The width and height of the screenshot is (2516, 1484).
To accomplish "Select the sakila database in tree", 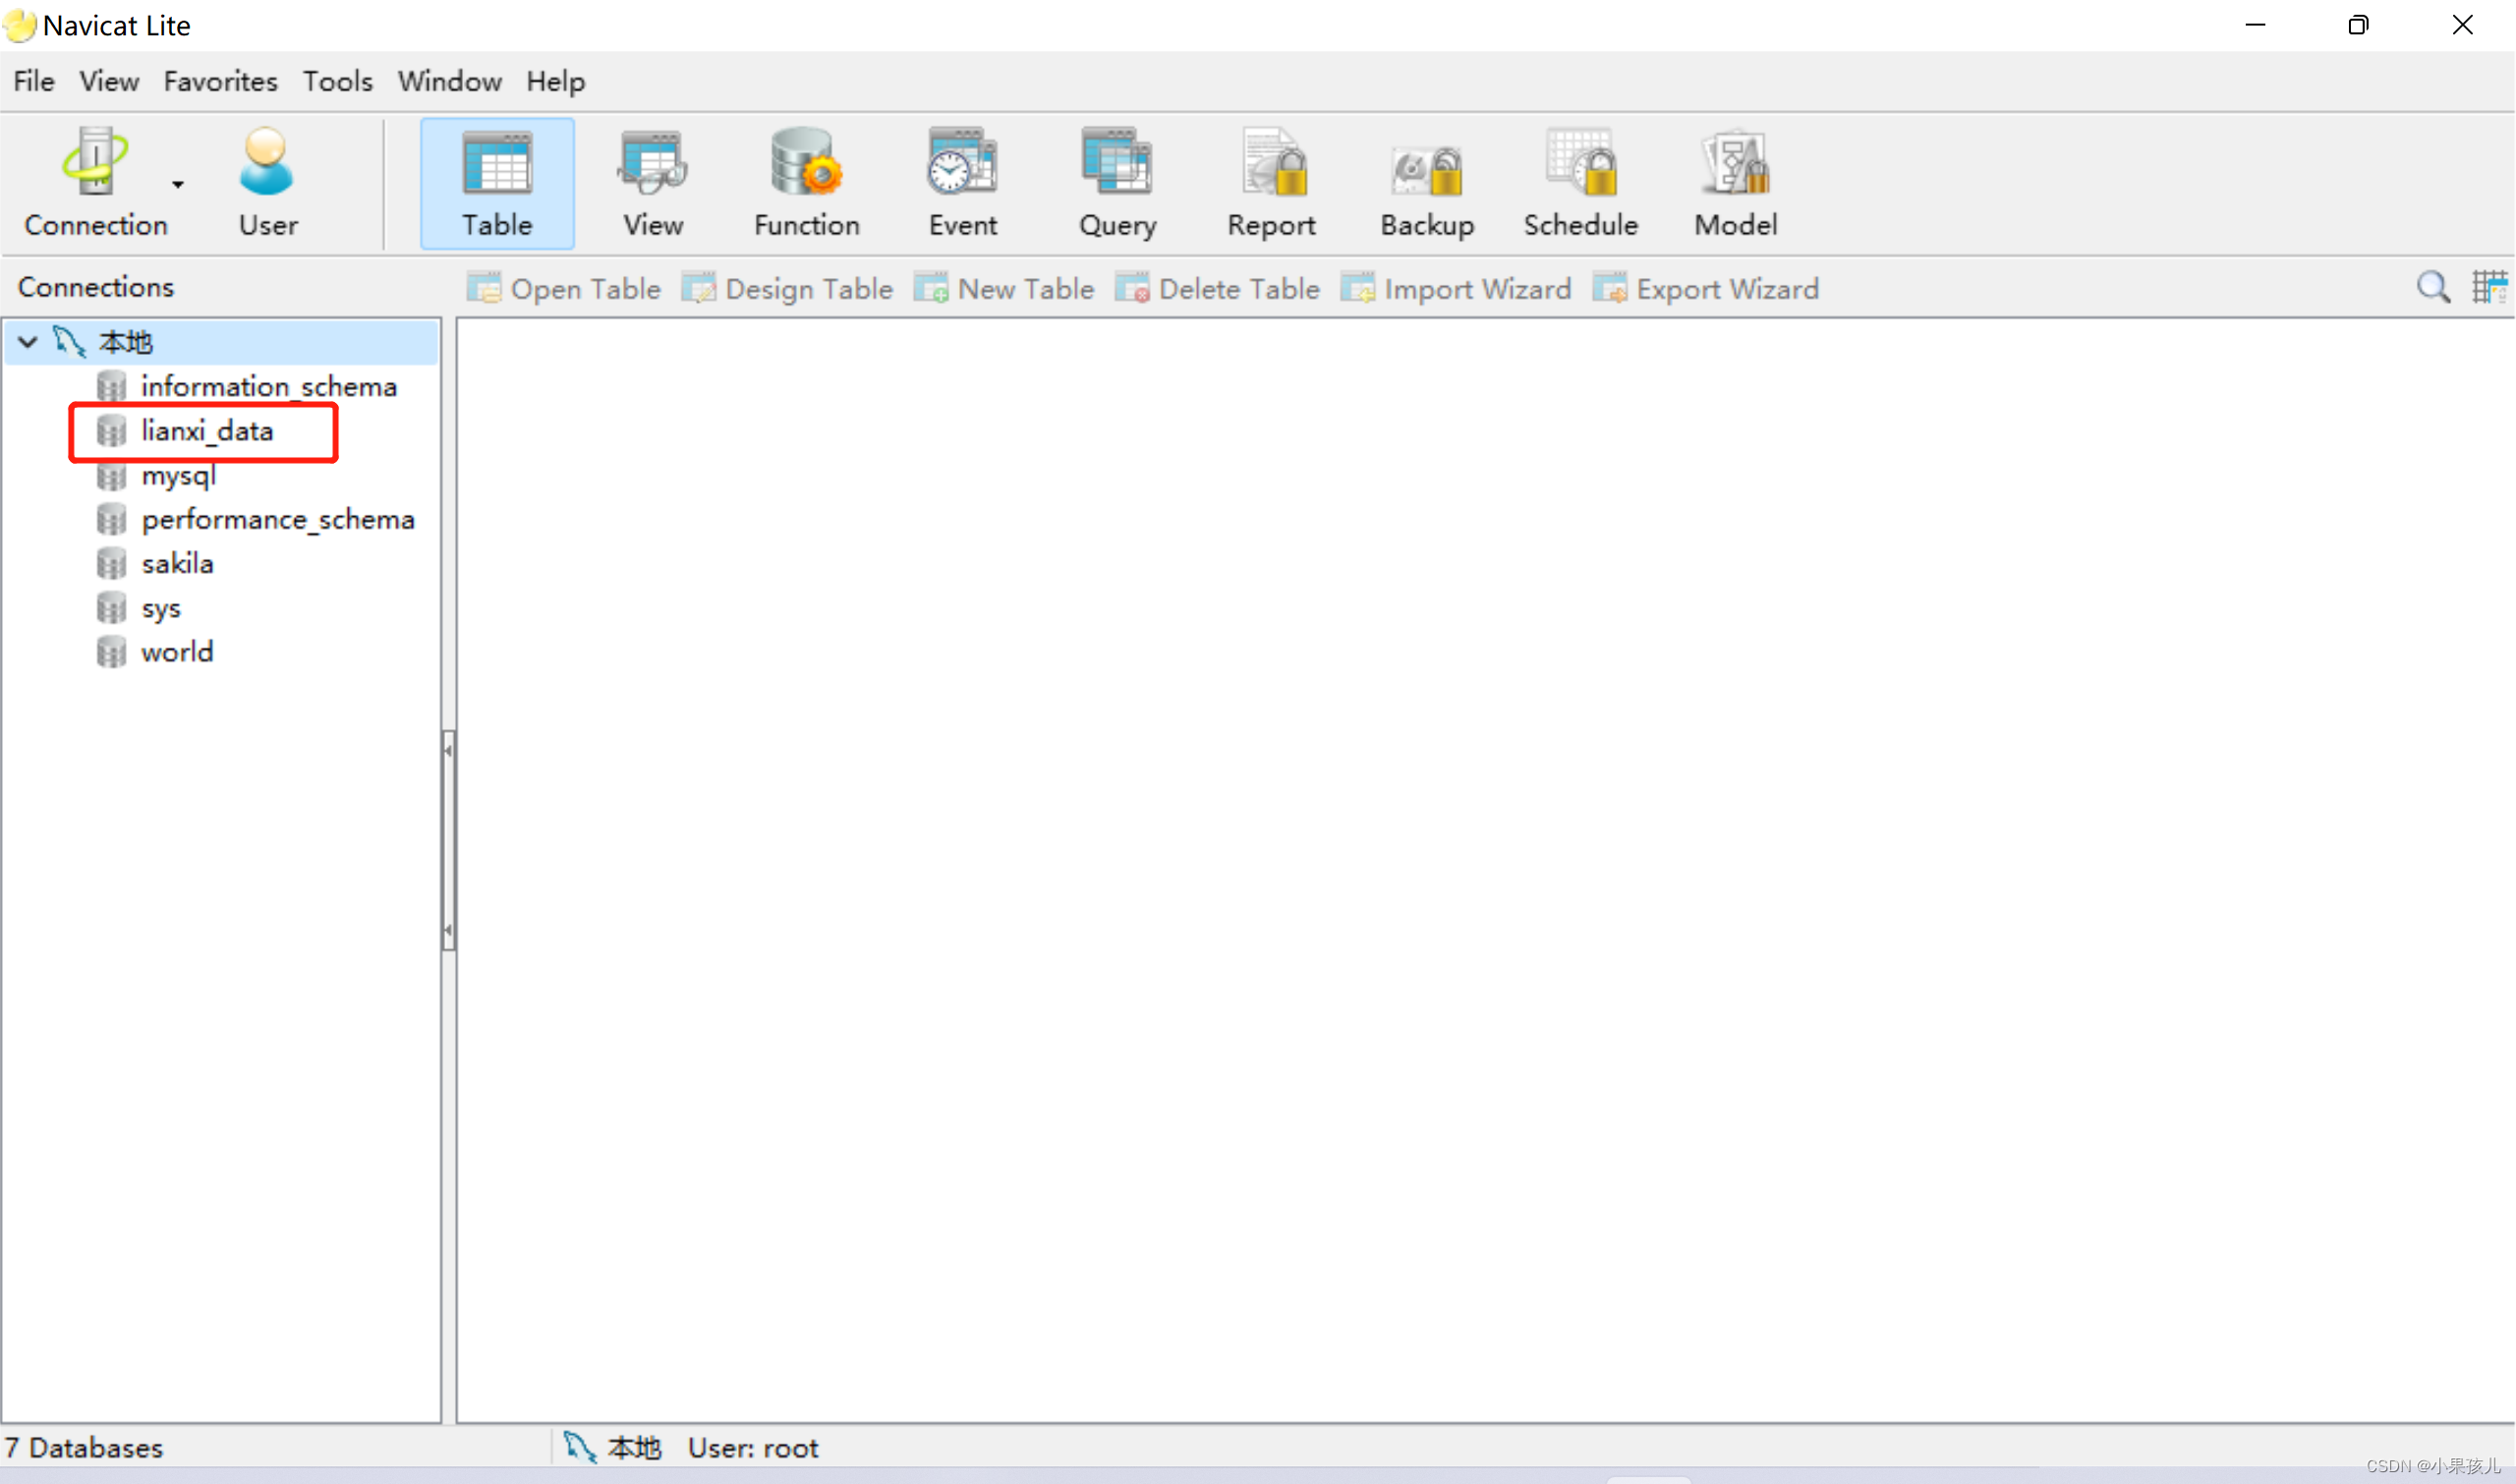I will click(177, 564).
